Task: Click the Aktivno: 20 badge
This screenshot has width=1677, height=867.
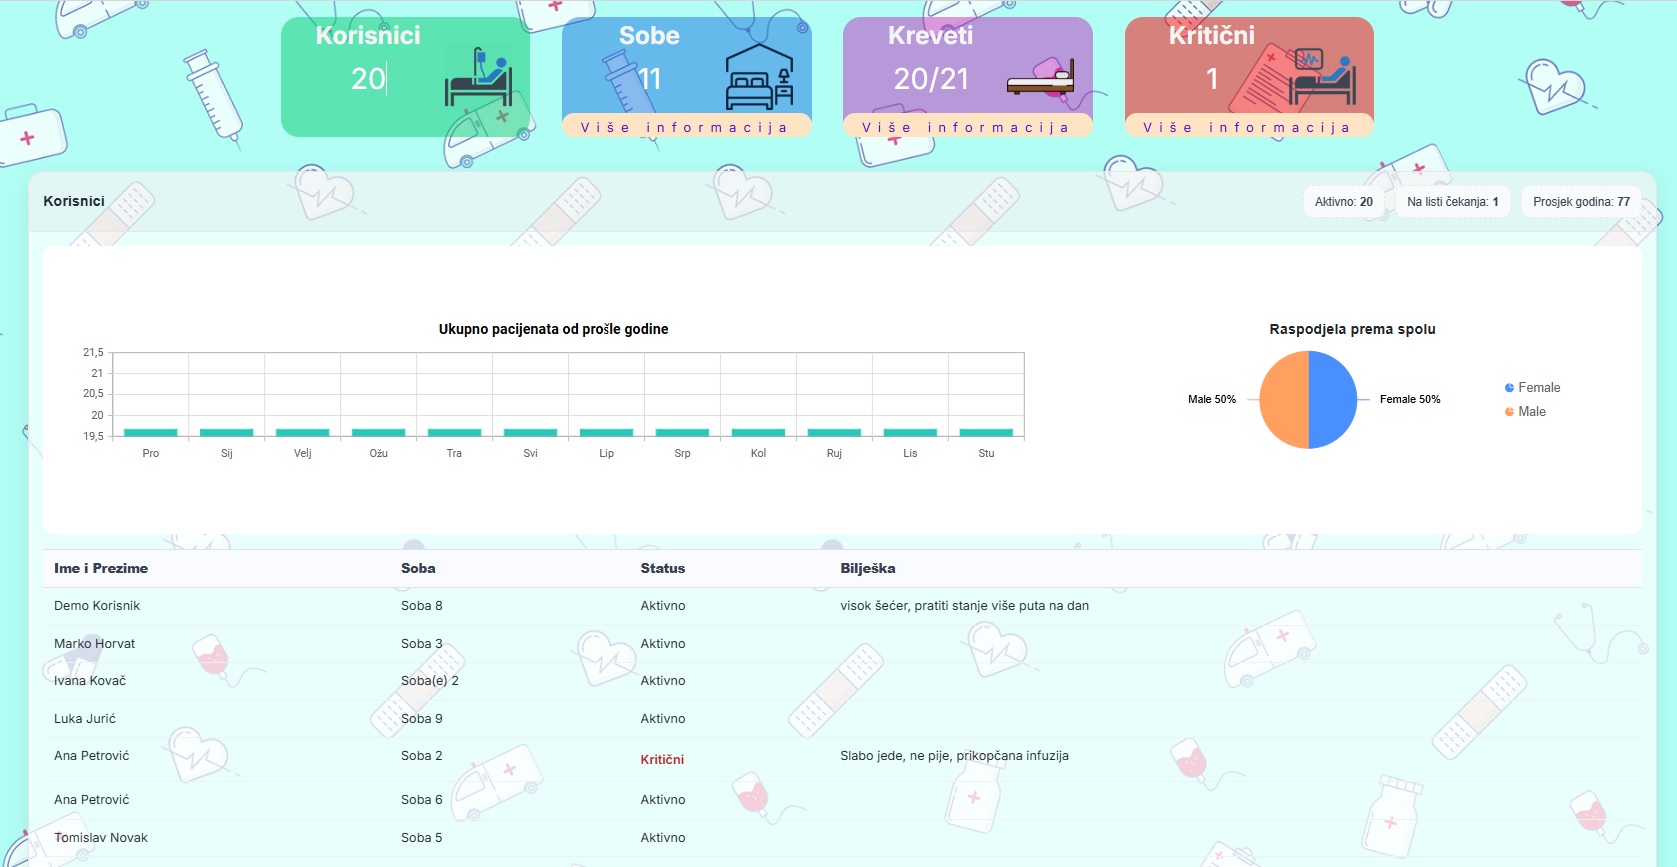Action: [1343, 202]
